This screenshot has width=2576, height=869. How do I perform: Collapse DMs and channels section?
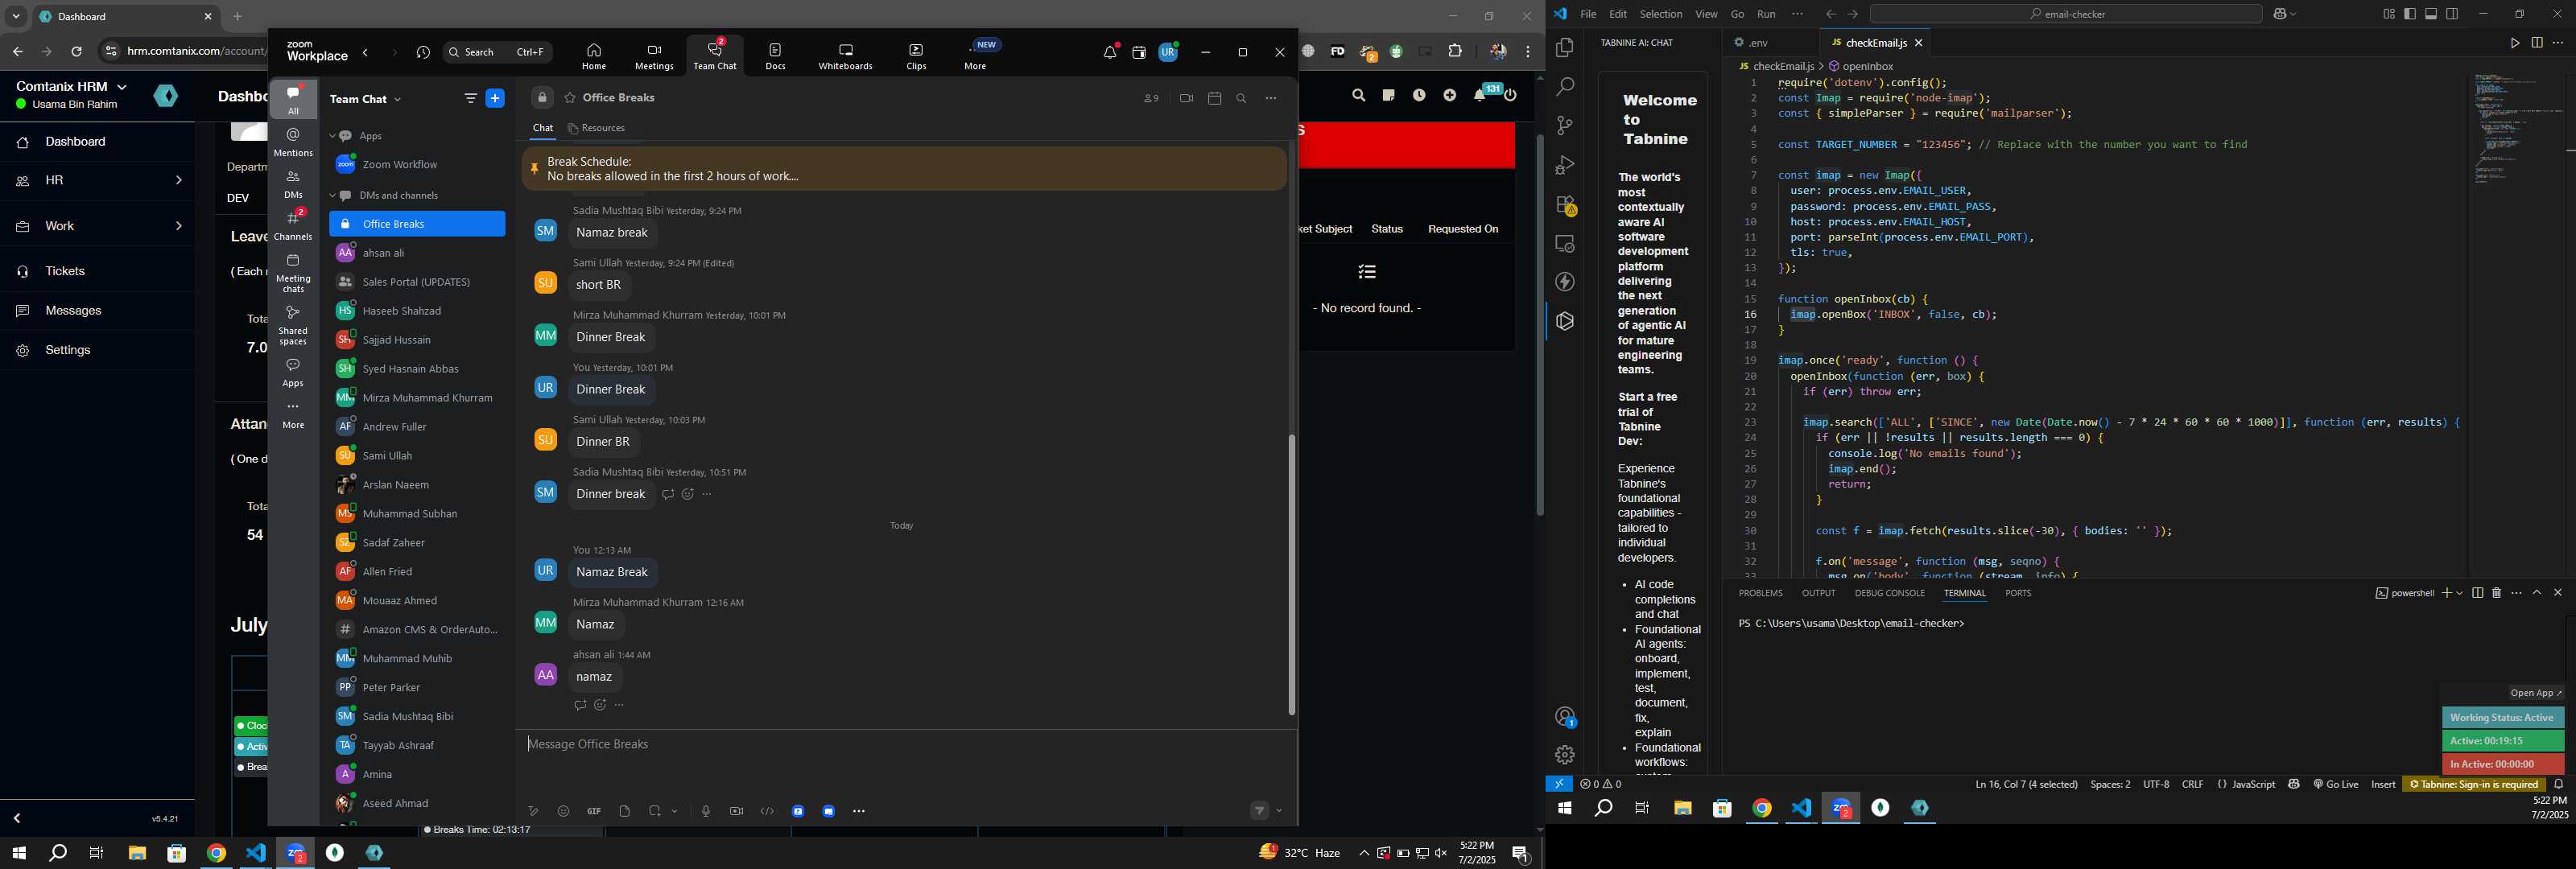tap(334, 196)
